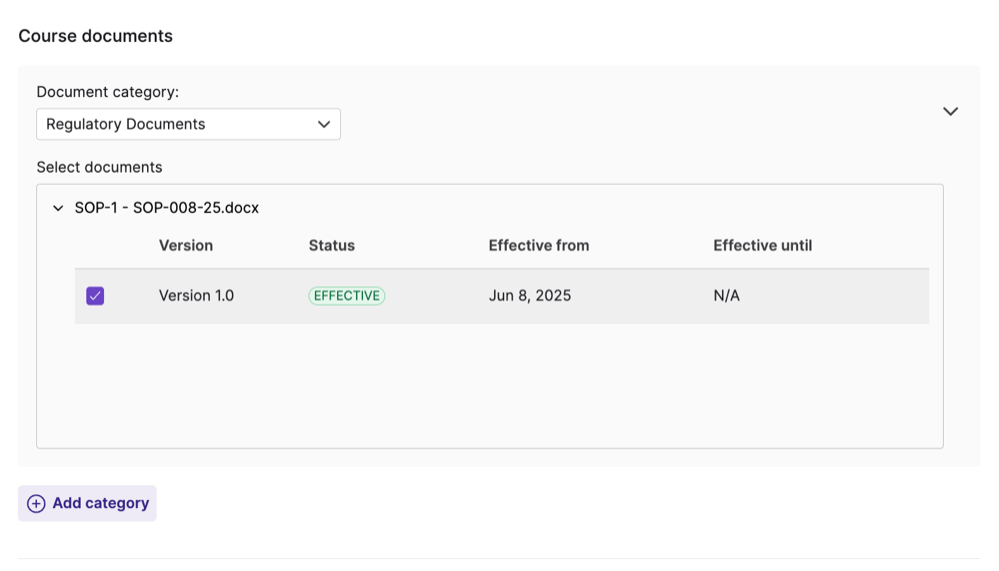
Task: Collapse the category panel using the top-right chevron
Action: [950, 111]
